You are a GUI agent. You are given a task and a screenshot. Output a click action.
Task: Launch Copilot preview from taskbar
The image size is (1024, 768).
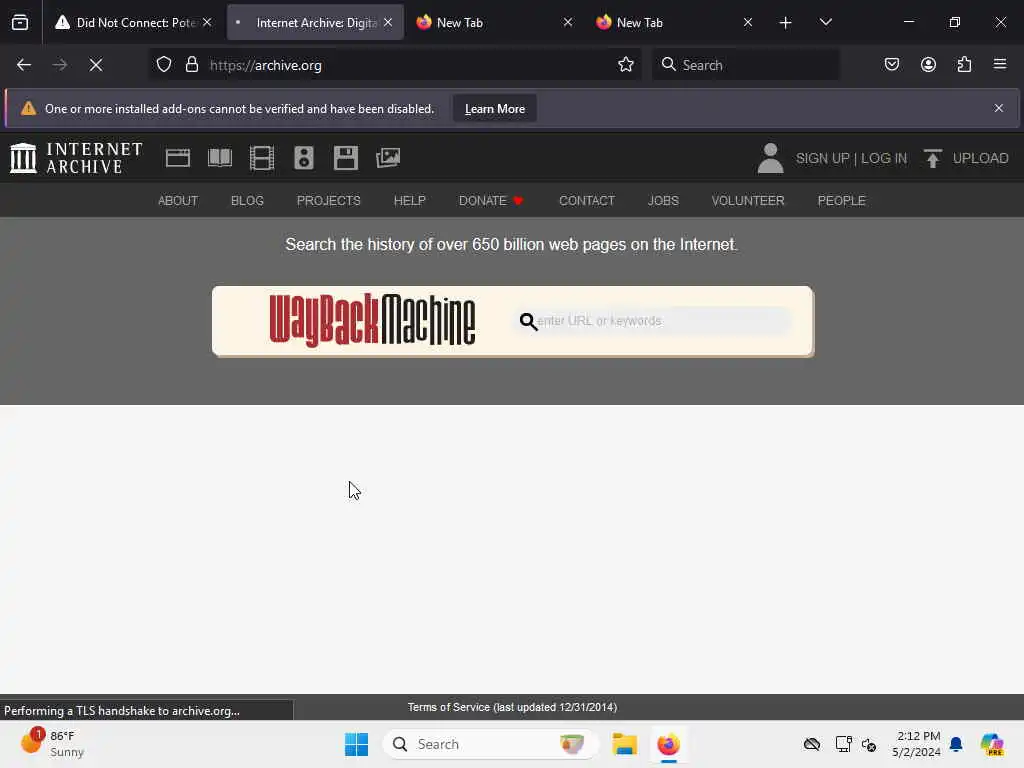tap(991, 744)
